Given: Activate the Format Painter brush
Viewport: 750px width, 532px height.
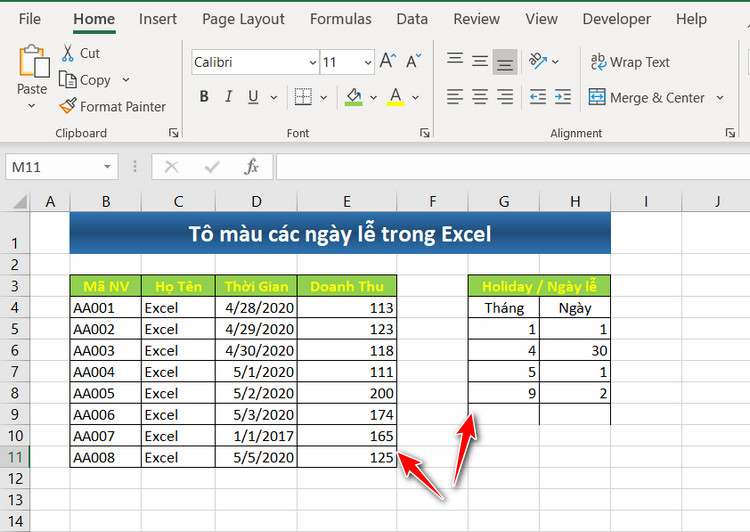Looking at the screenshot, I should 67,106.
